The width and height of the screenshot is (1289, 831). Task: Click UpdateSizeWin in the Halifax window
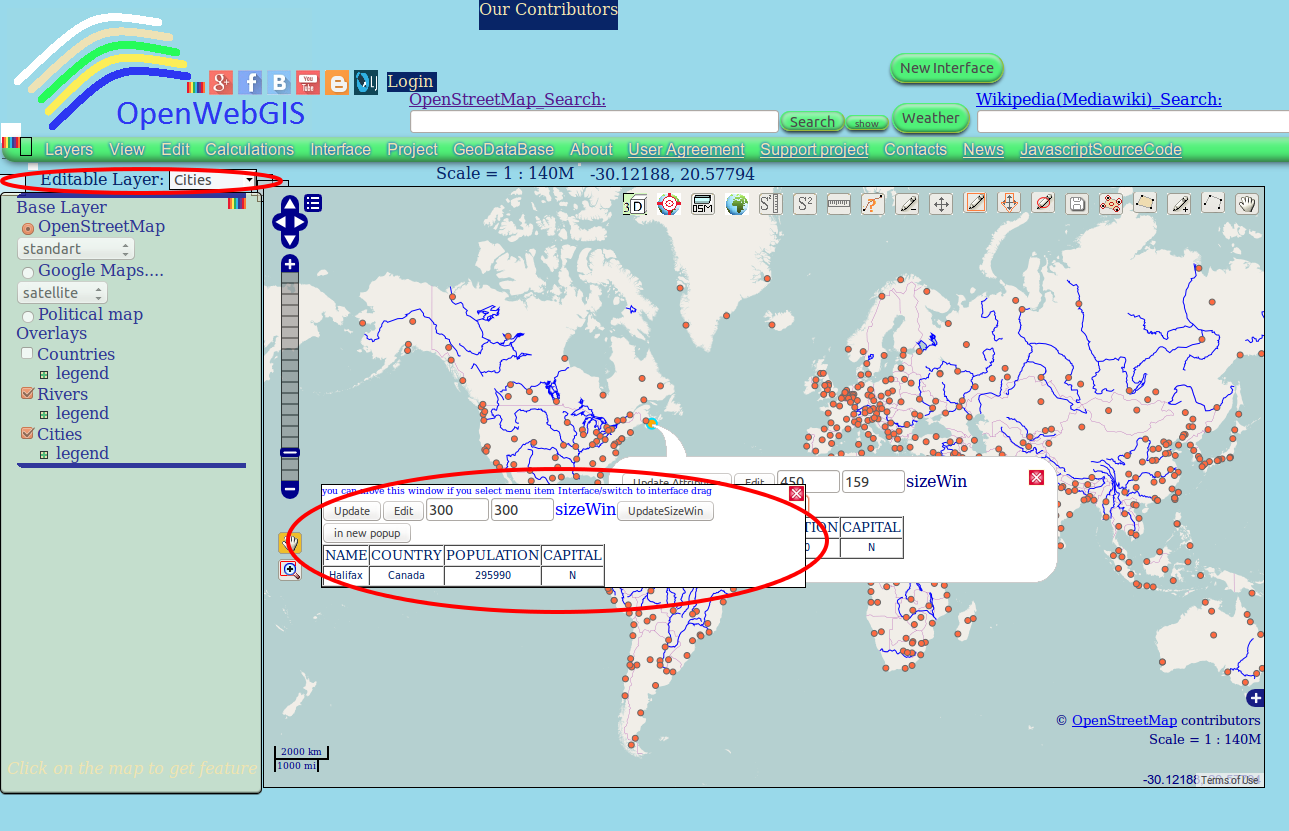(665, 511)
